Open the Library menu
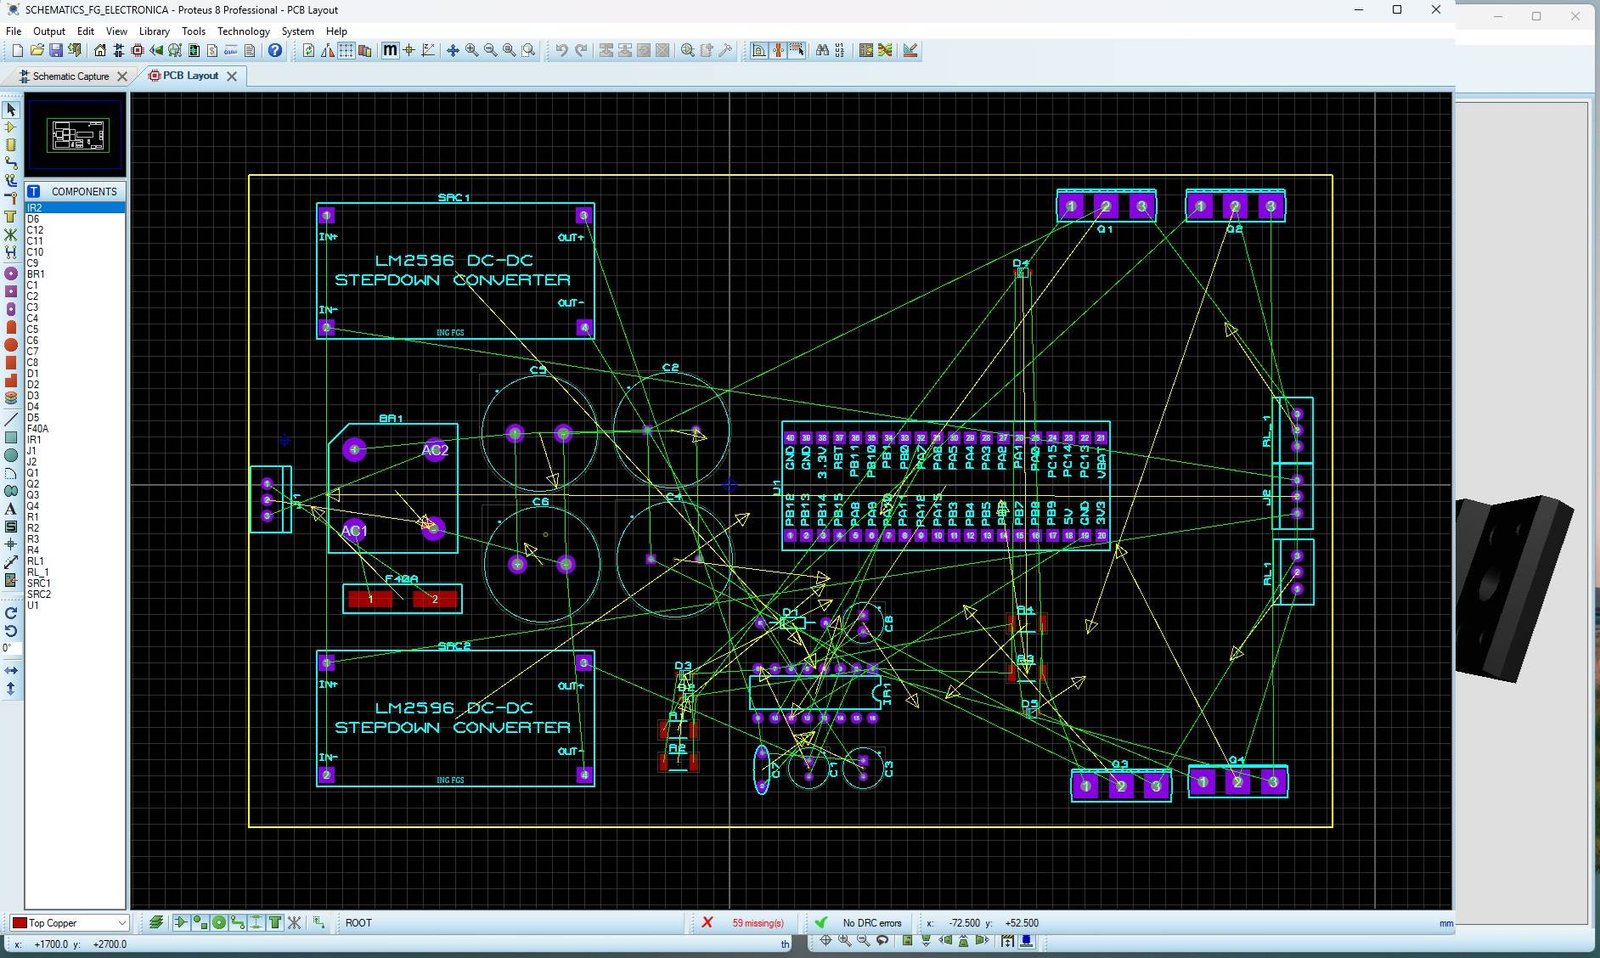 [x=154, y=31]
